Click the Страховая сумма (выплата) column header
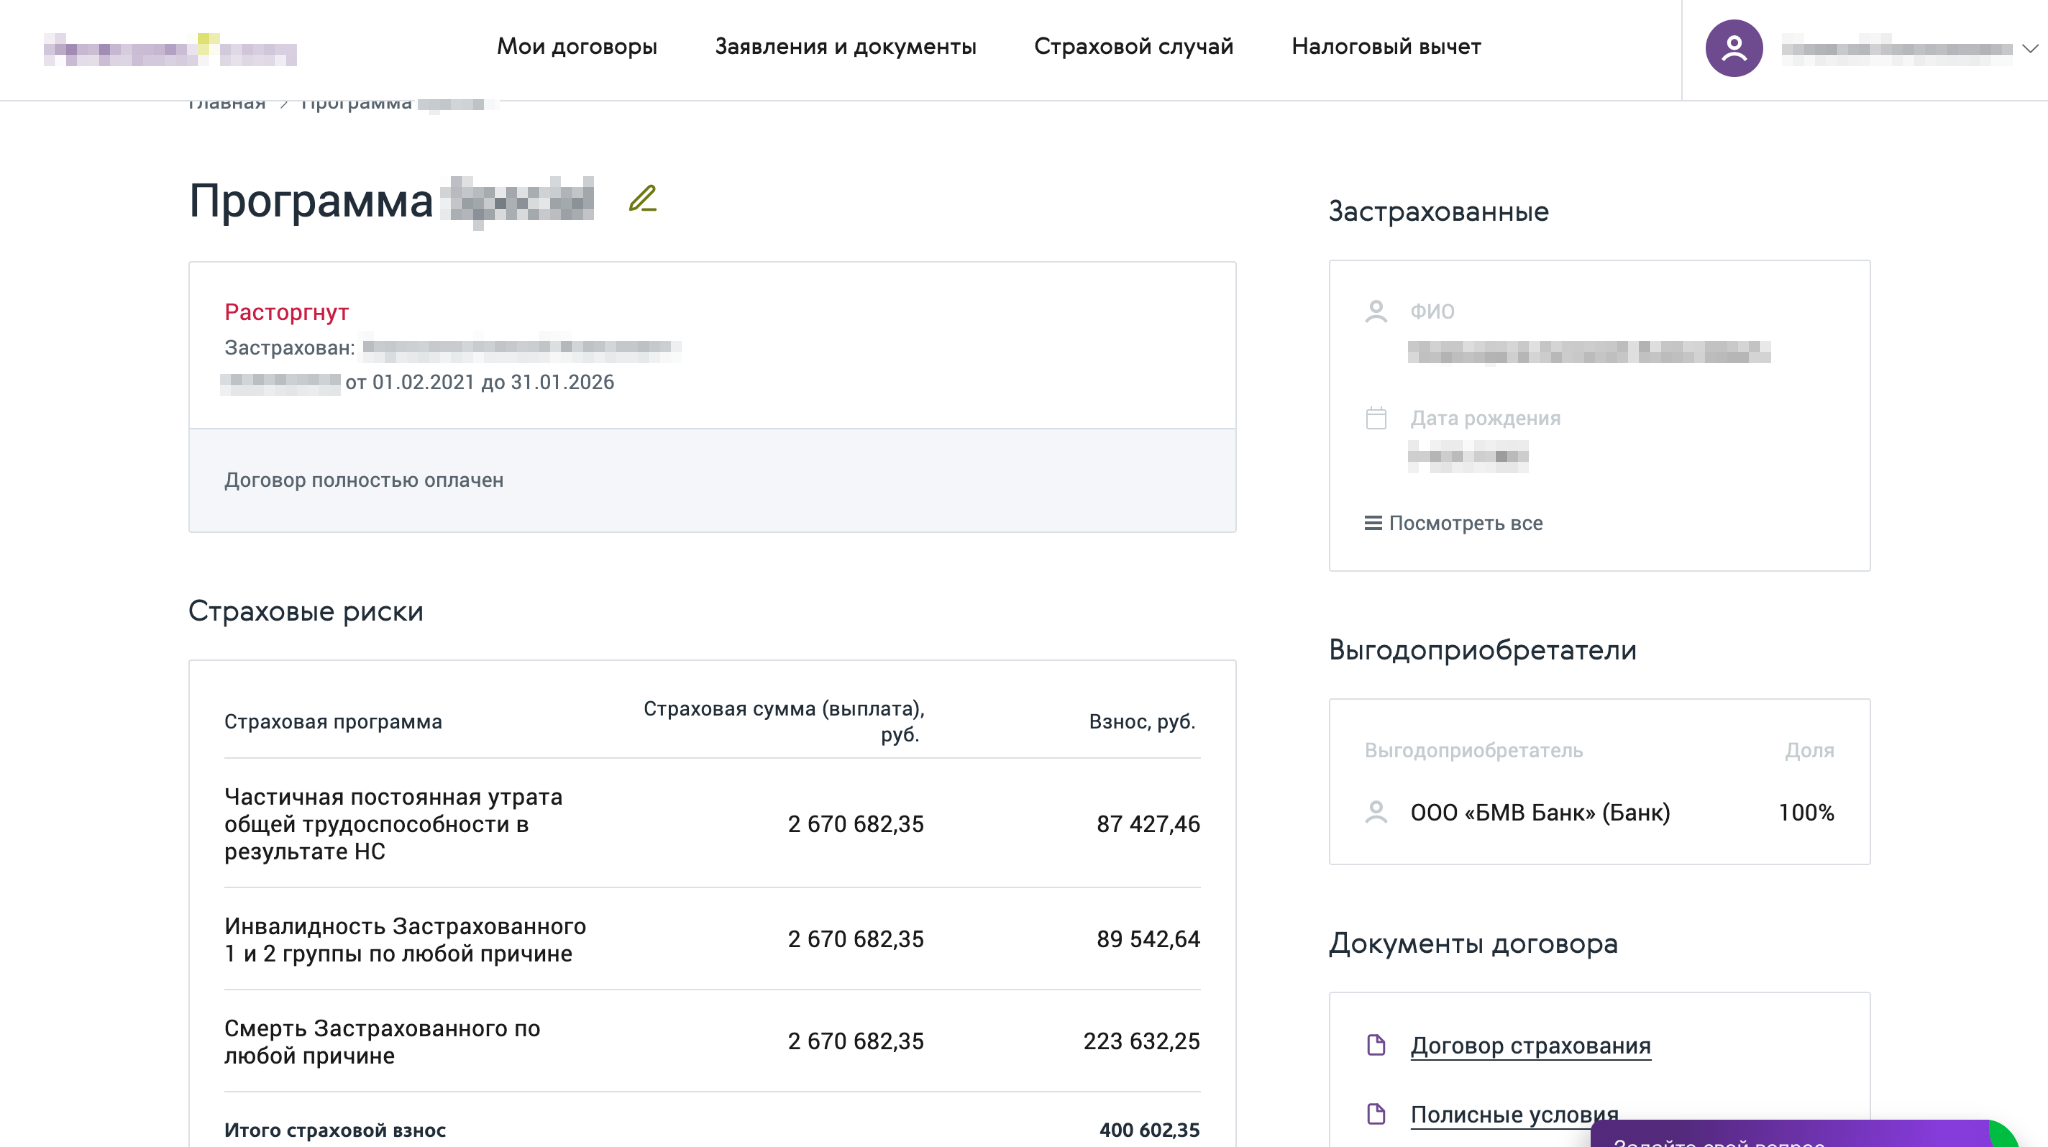This screenshot has width=2048, height=1147. click(x=784, y=721)
